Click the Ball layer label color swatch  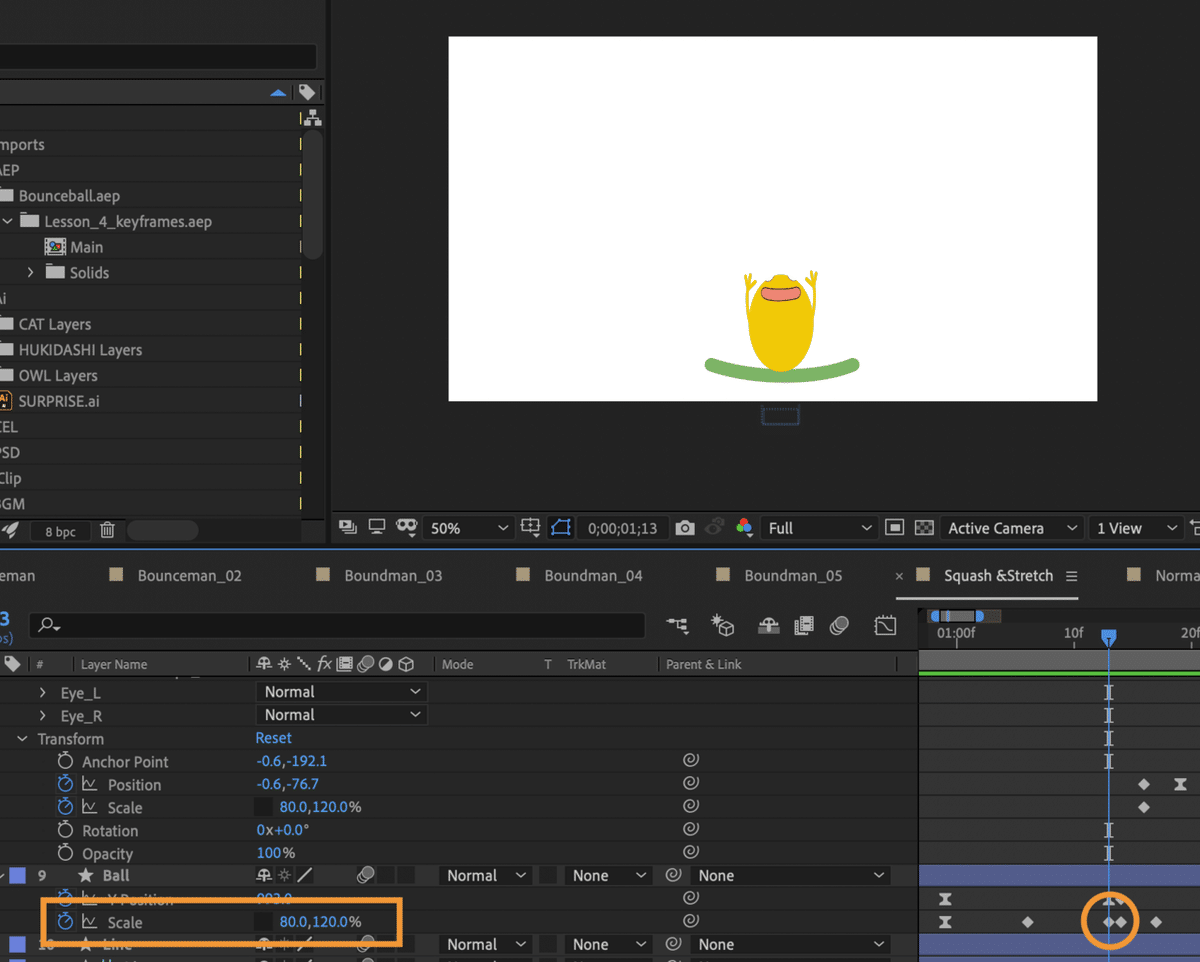pos(17,875)
